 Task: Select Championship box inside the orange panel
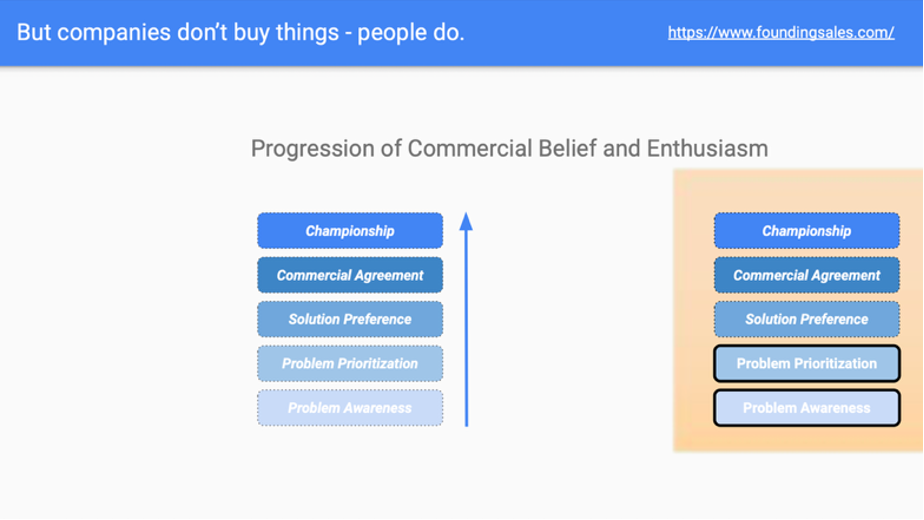tap(806, 231)
